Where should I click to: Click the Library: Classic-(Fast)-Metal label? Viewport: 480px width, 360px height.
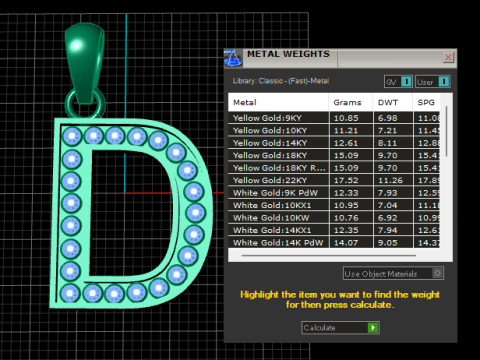coord(281,81)
